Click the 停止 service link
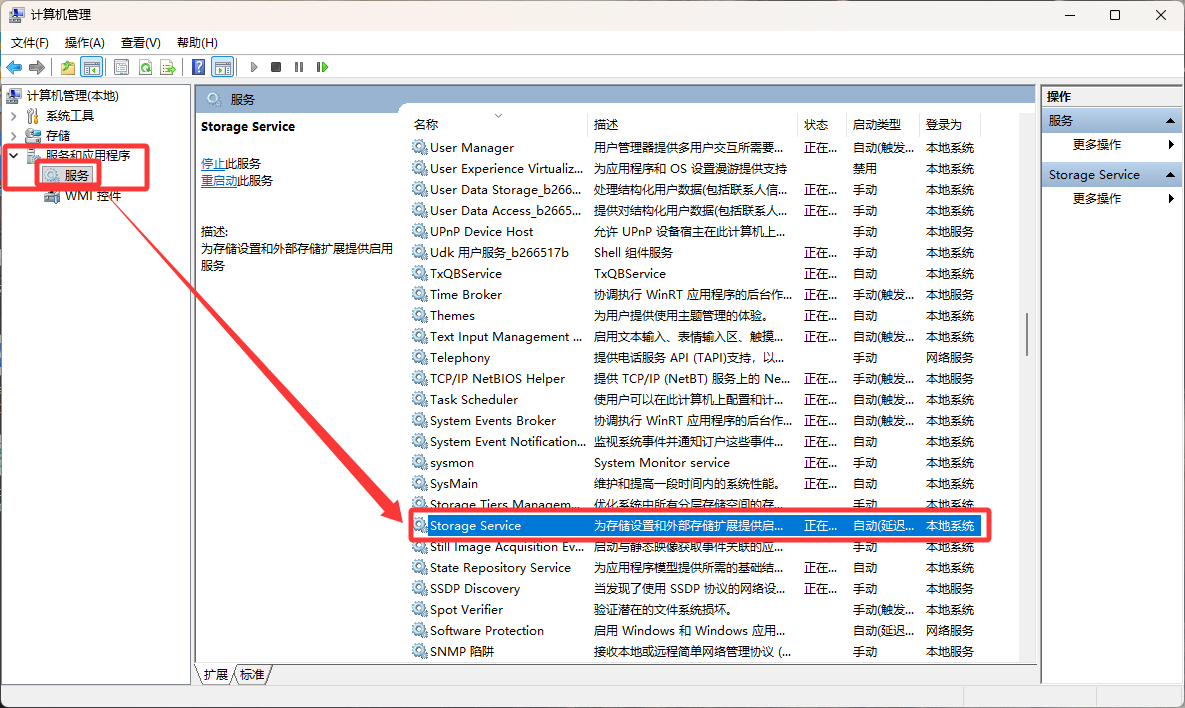1185x708 pixels. click(x=212, y=163)
